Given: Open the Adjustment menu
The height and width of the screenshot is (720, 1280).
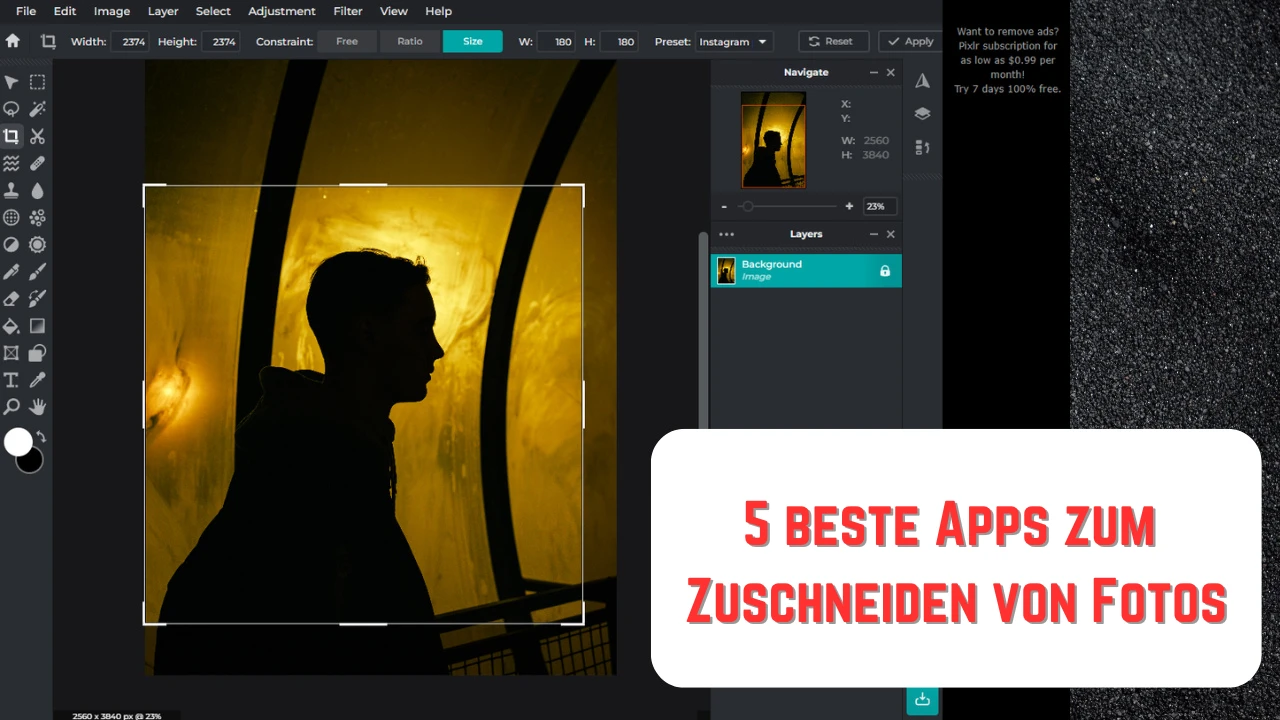Looking at the screenshot, I should tap(281, 11).
